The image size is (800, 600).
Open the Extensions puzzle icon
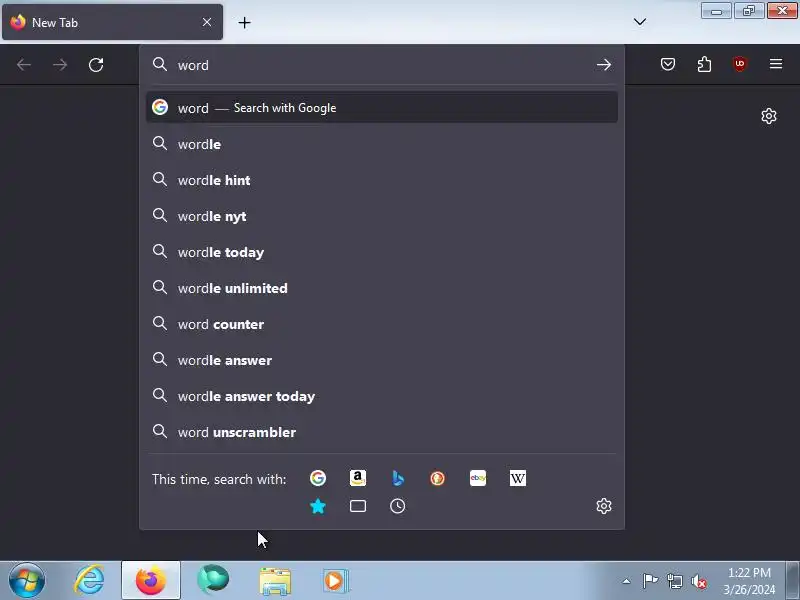(704, 64)
